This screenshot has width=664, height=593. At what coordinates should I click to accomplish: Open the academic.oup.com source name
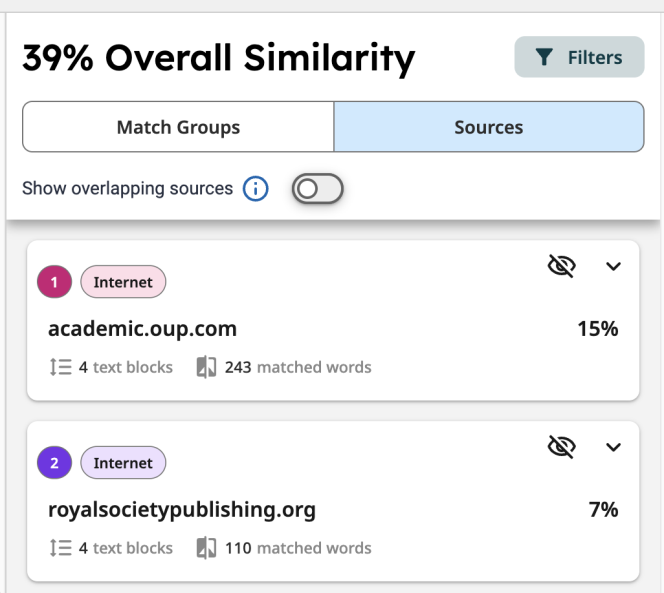(142, 329)
